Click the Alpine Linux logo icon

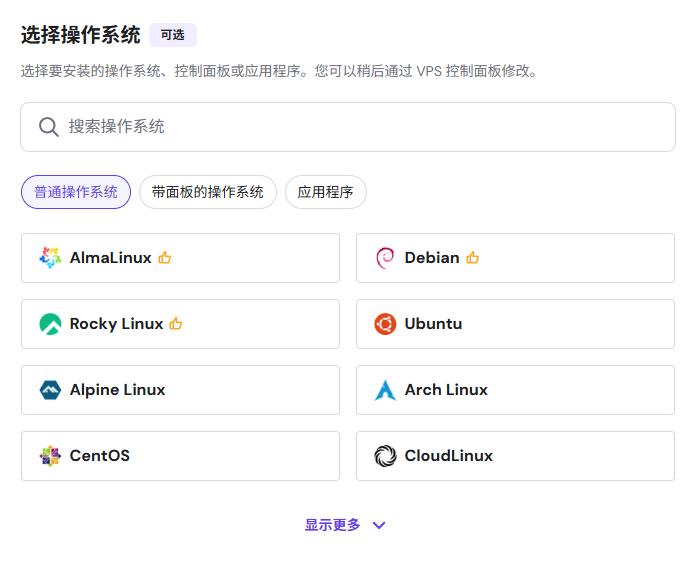click(x=50, y=390)
